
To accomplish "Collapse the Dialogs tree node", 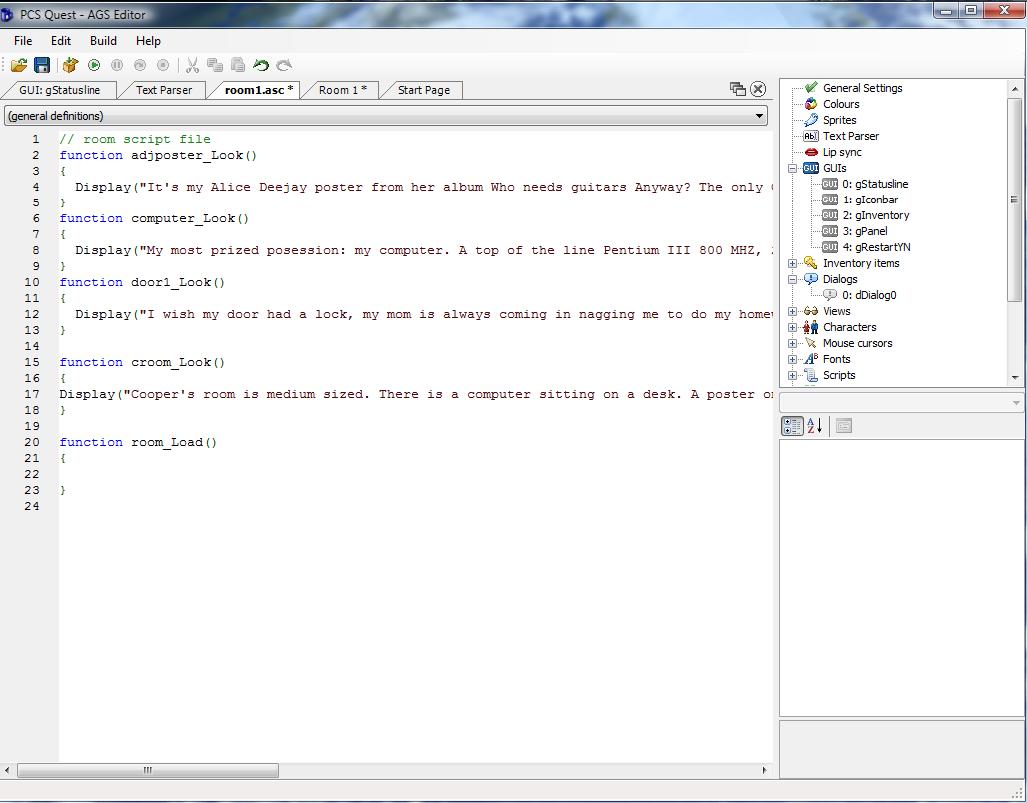I will (793, 279).
